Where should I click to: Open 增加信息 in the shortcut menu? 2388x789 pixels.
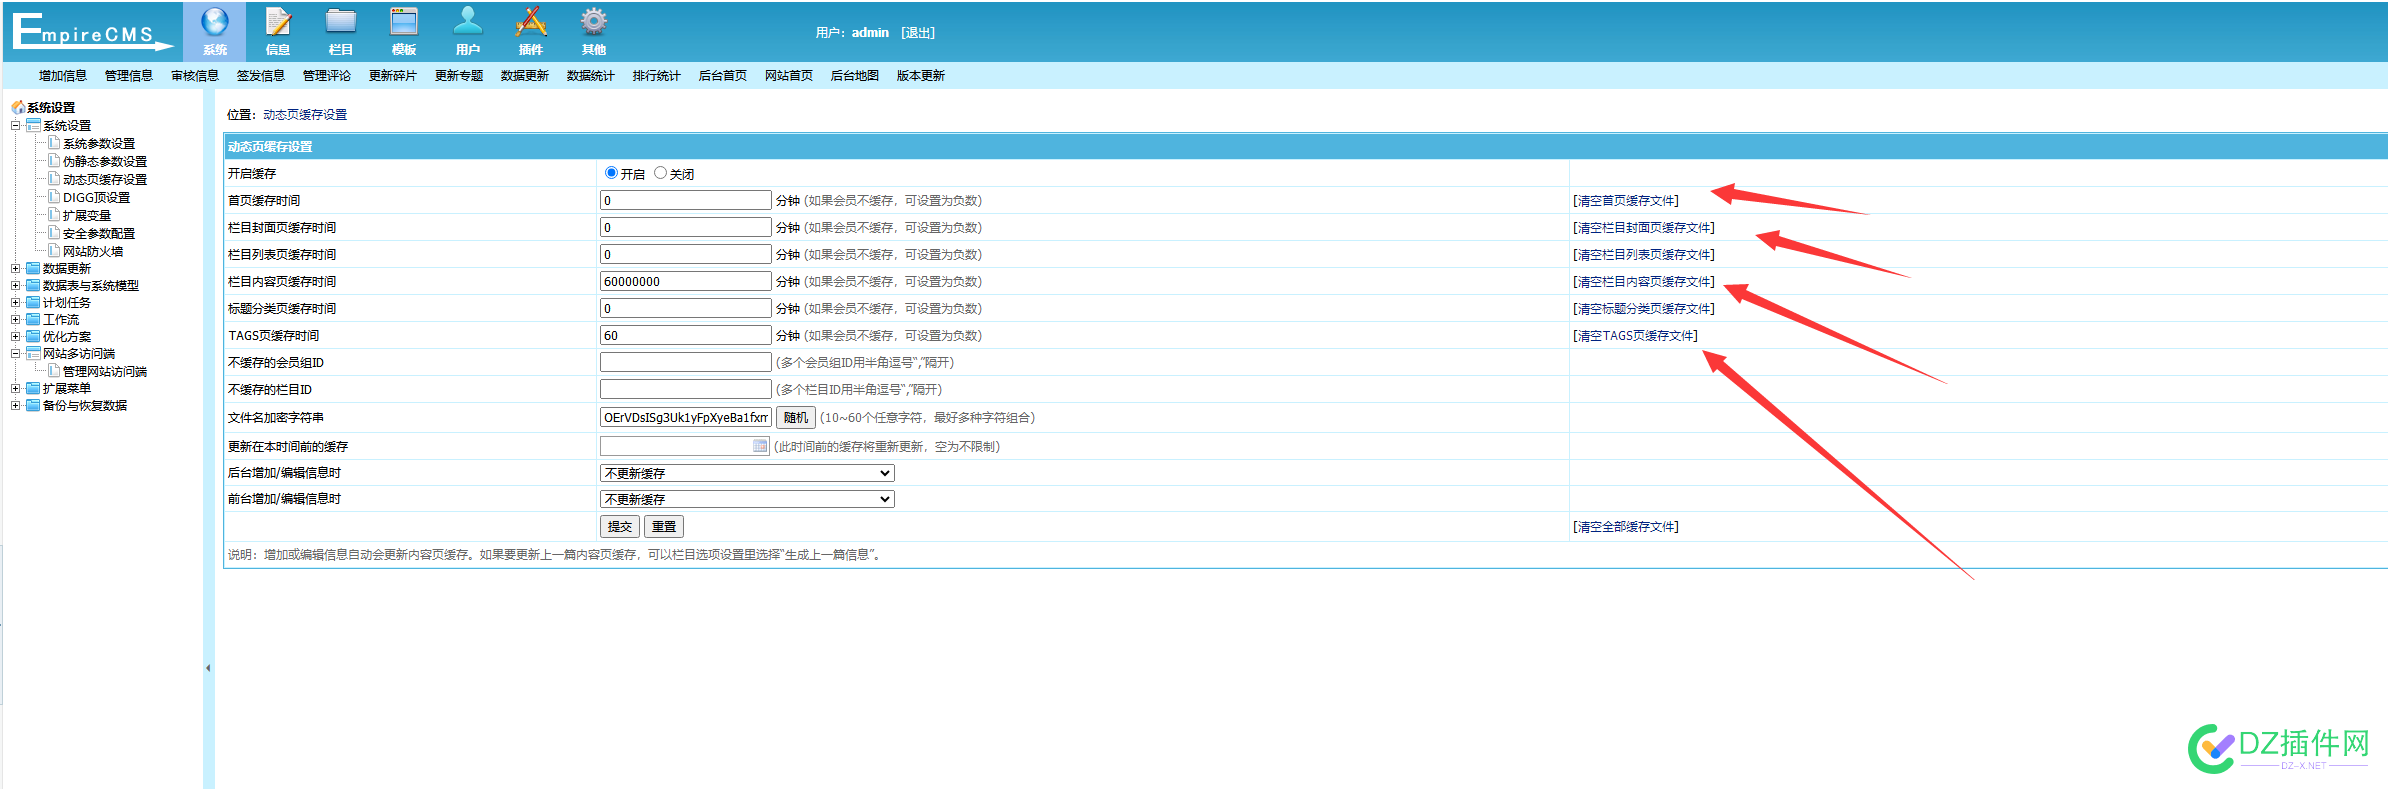click(x=62, y=76)
